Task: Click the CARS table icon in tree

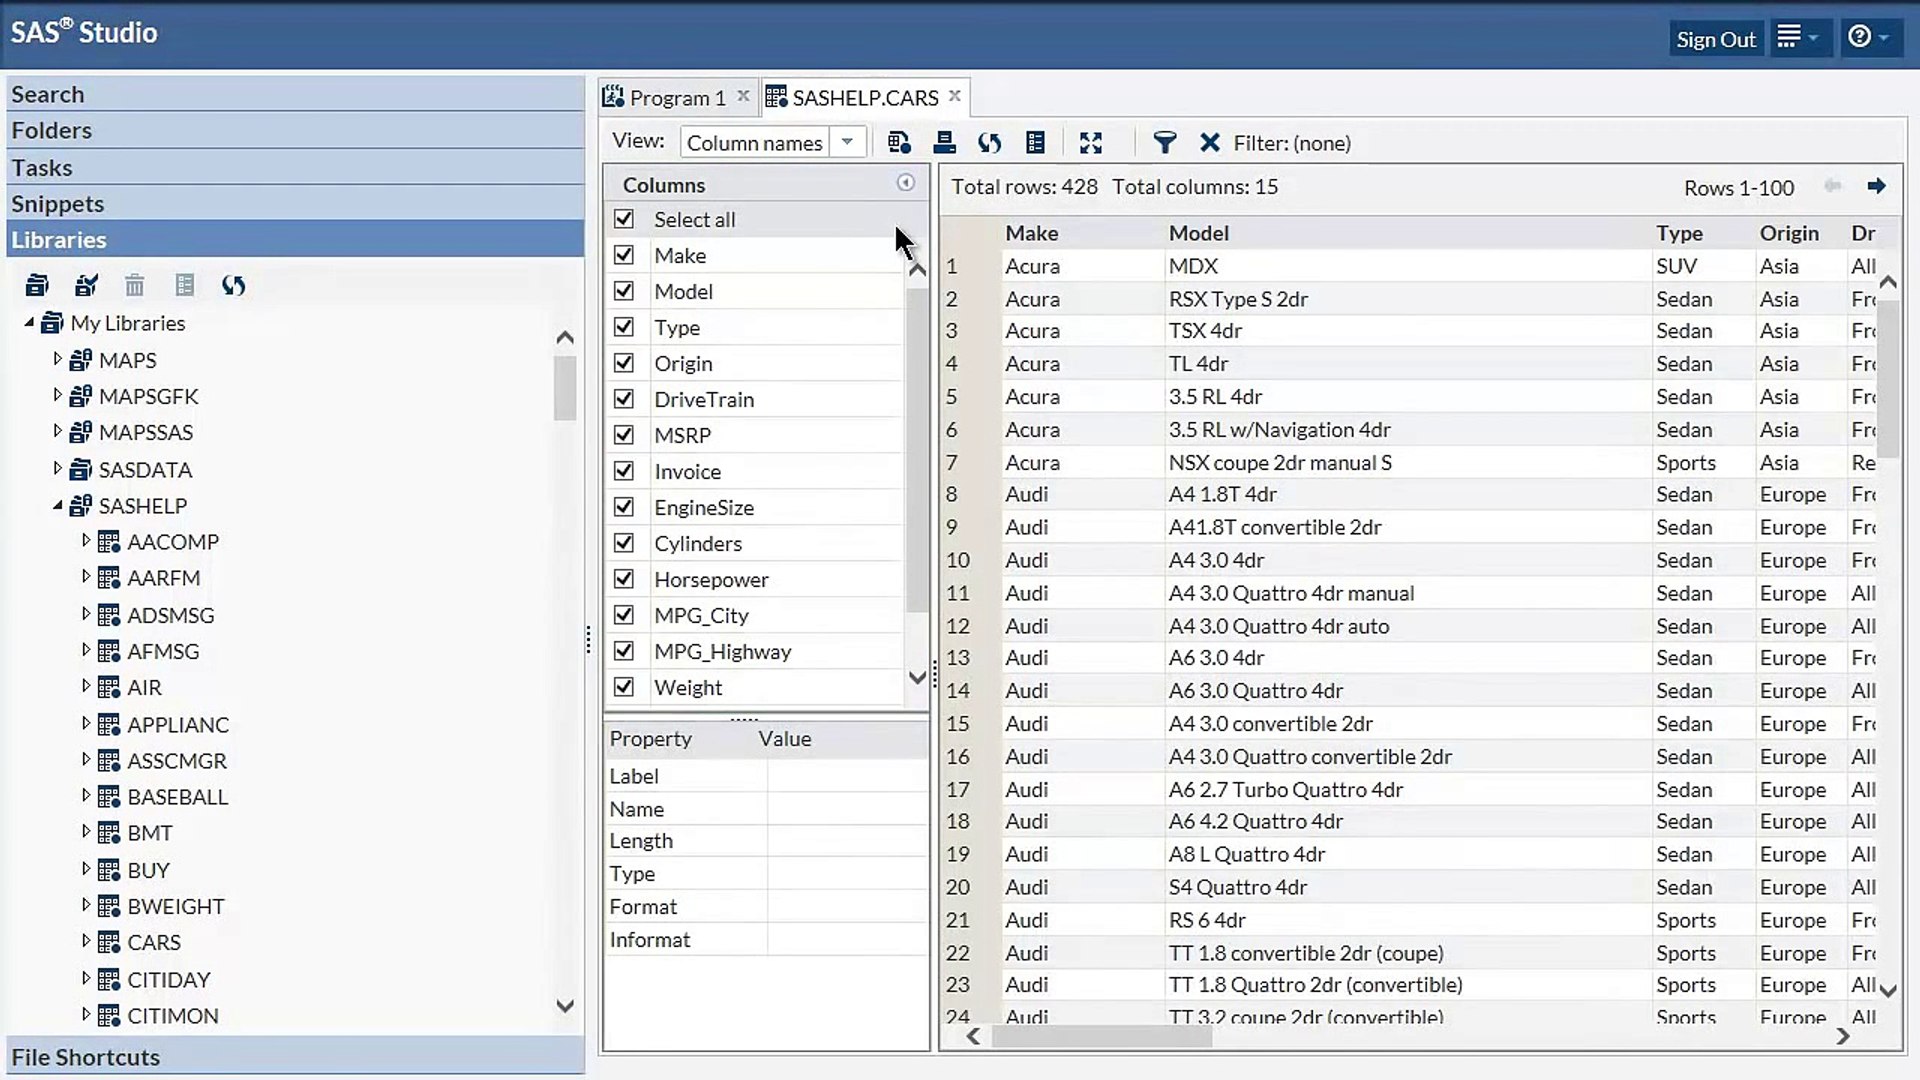Action: [x=109, y=943]
